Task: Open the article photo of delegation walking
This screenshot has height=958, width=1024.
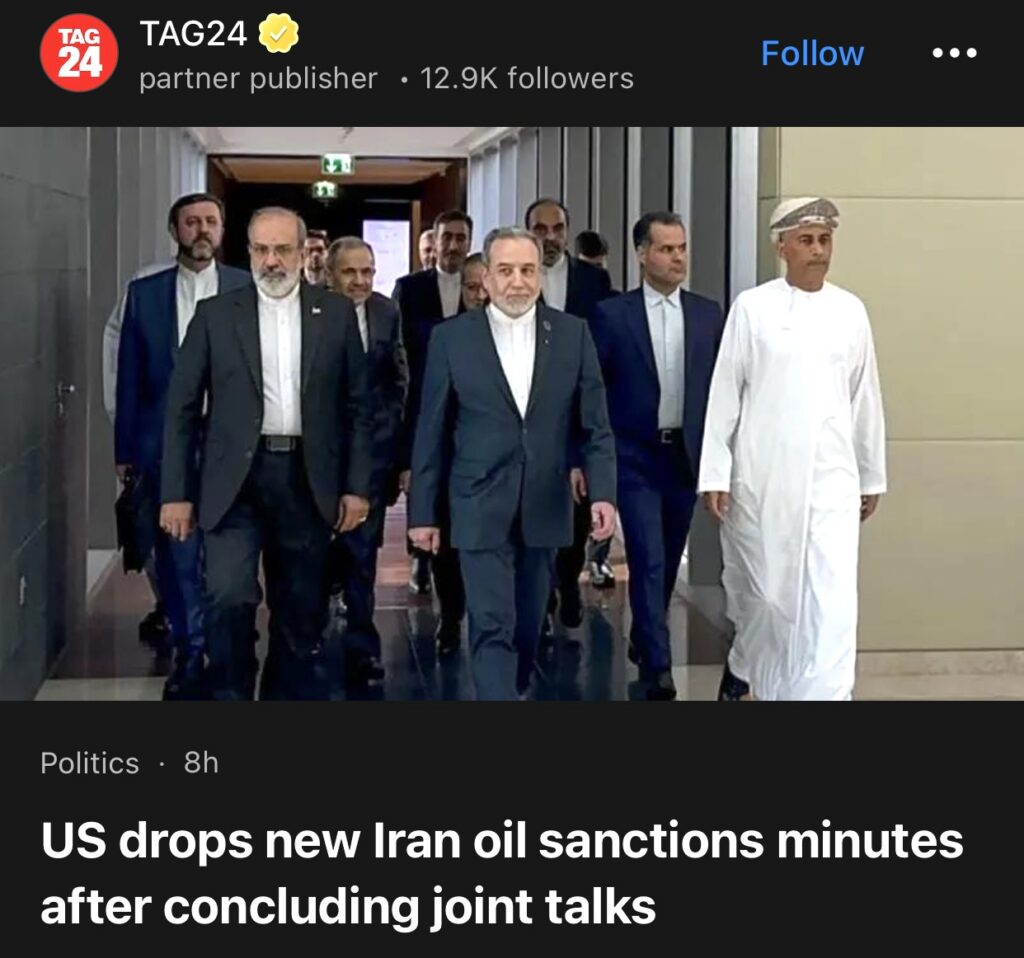Action: [512, 413]
